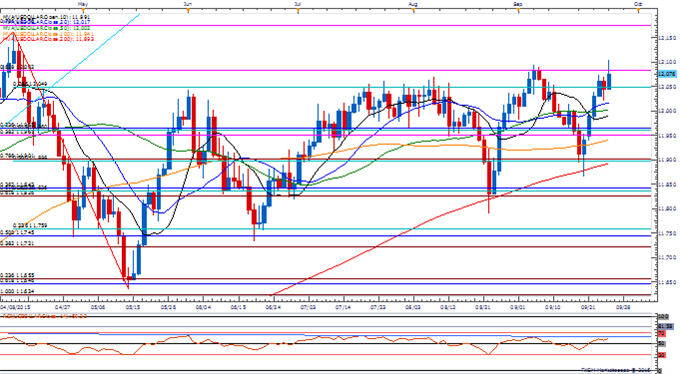Select the 11,700 price axis label
The image size is (680, 374).
(667, 258)
